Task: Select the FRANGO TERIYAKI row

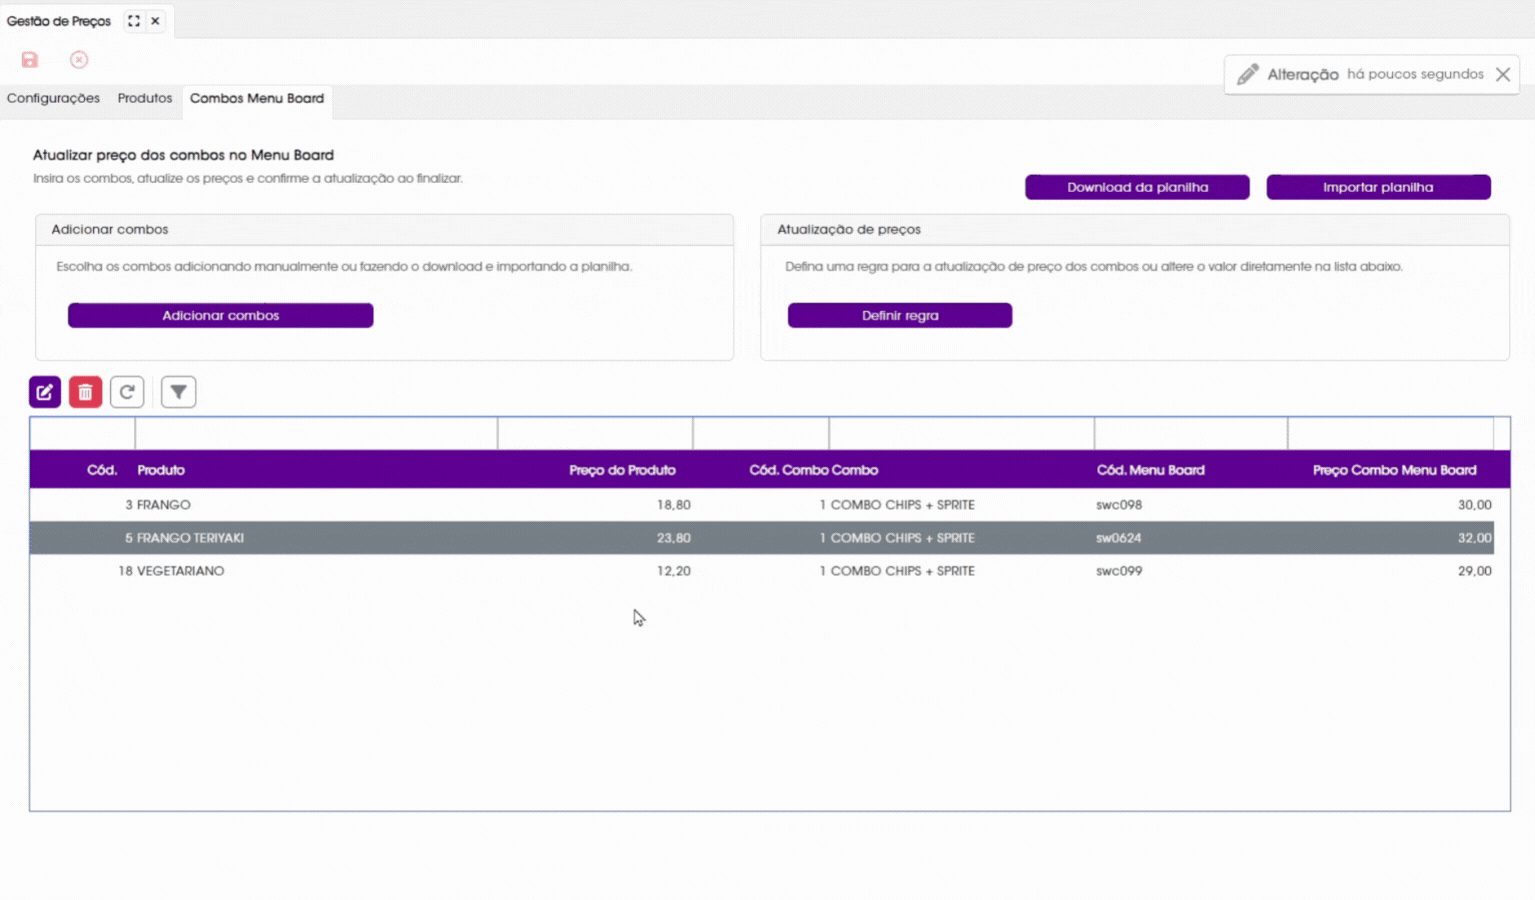Action: (x=762, y=538)
